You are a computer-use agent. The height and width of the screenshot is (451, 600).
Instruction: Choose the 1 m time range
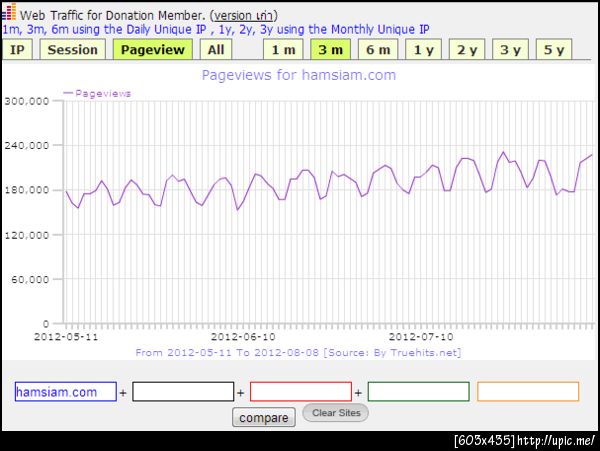coord(283,50)
